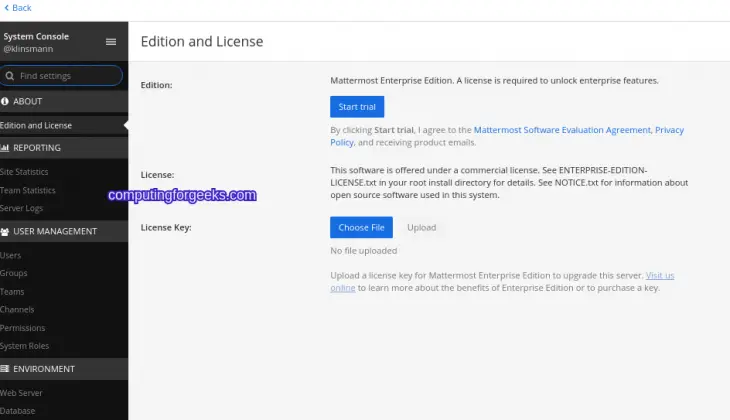The width and height of the screenshot is (730, 420).
Task: Open the Permissions settings
Action: coord(22,328)
